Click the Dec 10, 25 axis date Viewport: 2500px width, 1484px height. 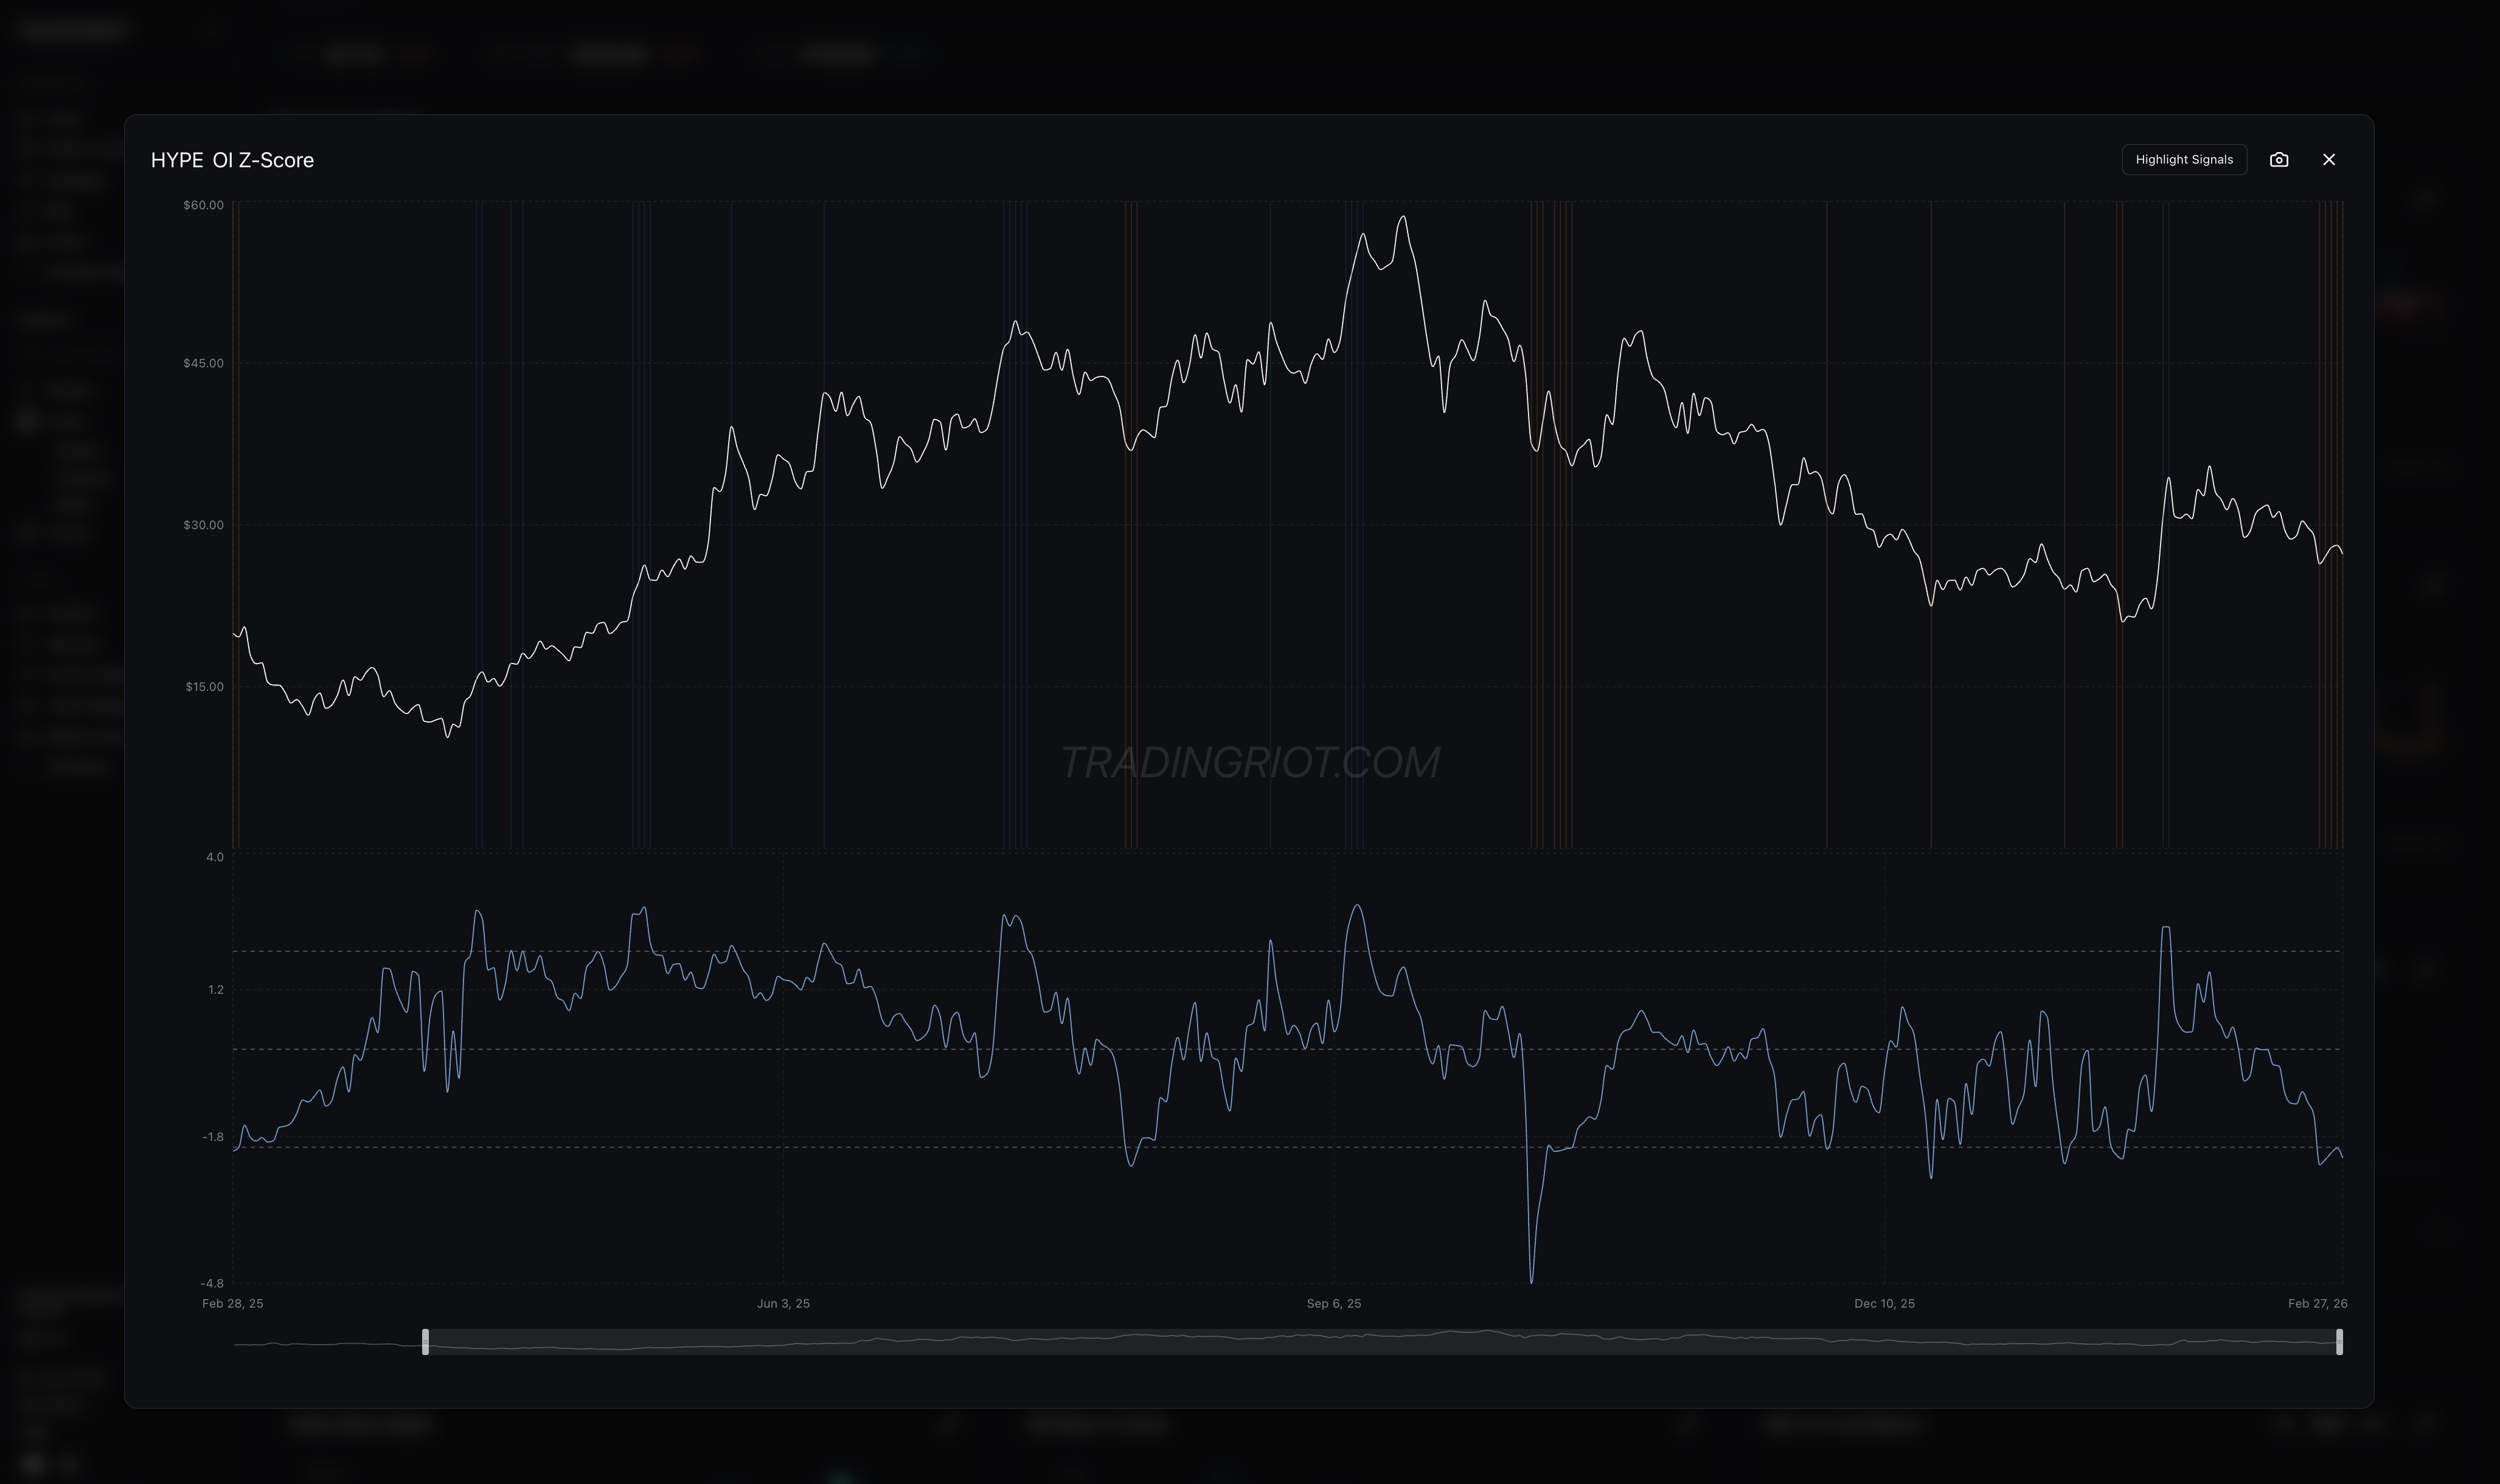click(x=1884, y=1303)
